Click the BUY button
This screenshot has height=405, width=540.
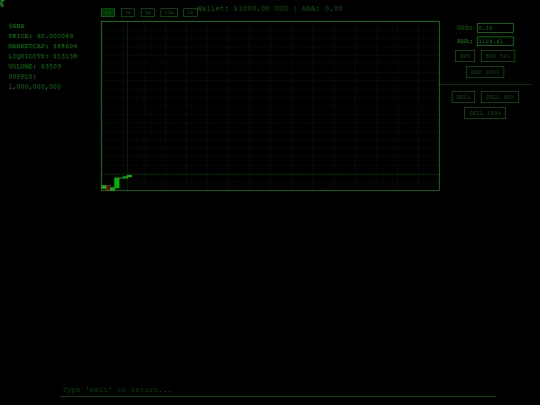[x=465, y=56]
